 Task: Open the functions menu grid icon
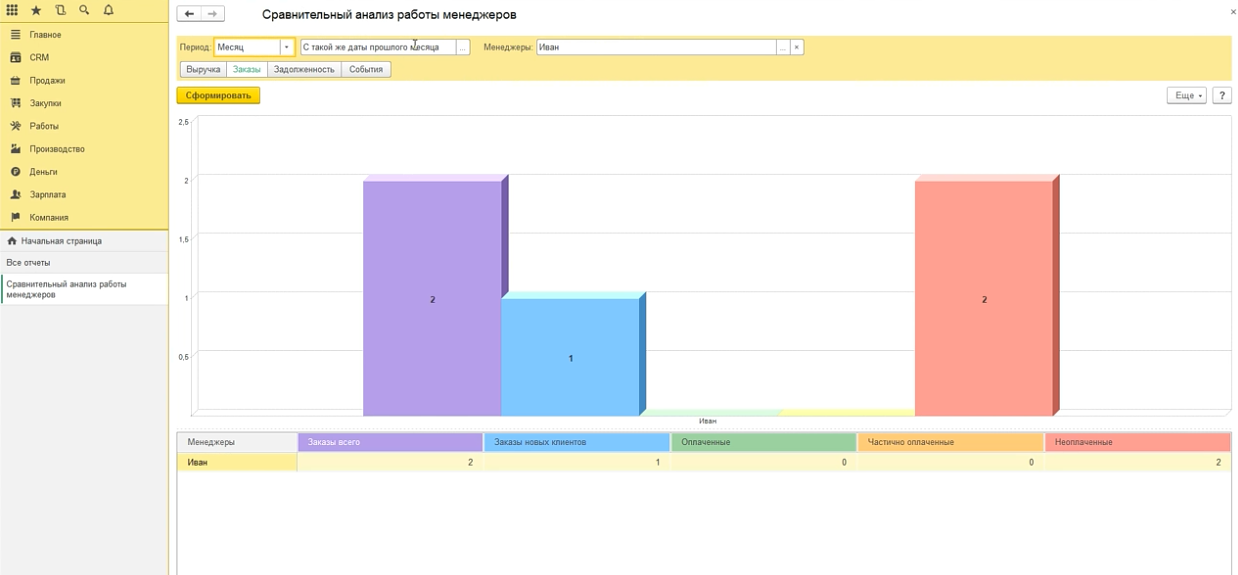click(12, 10)
